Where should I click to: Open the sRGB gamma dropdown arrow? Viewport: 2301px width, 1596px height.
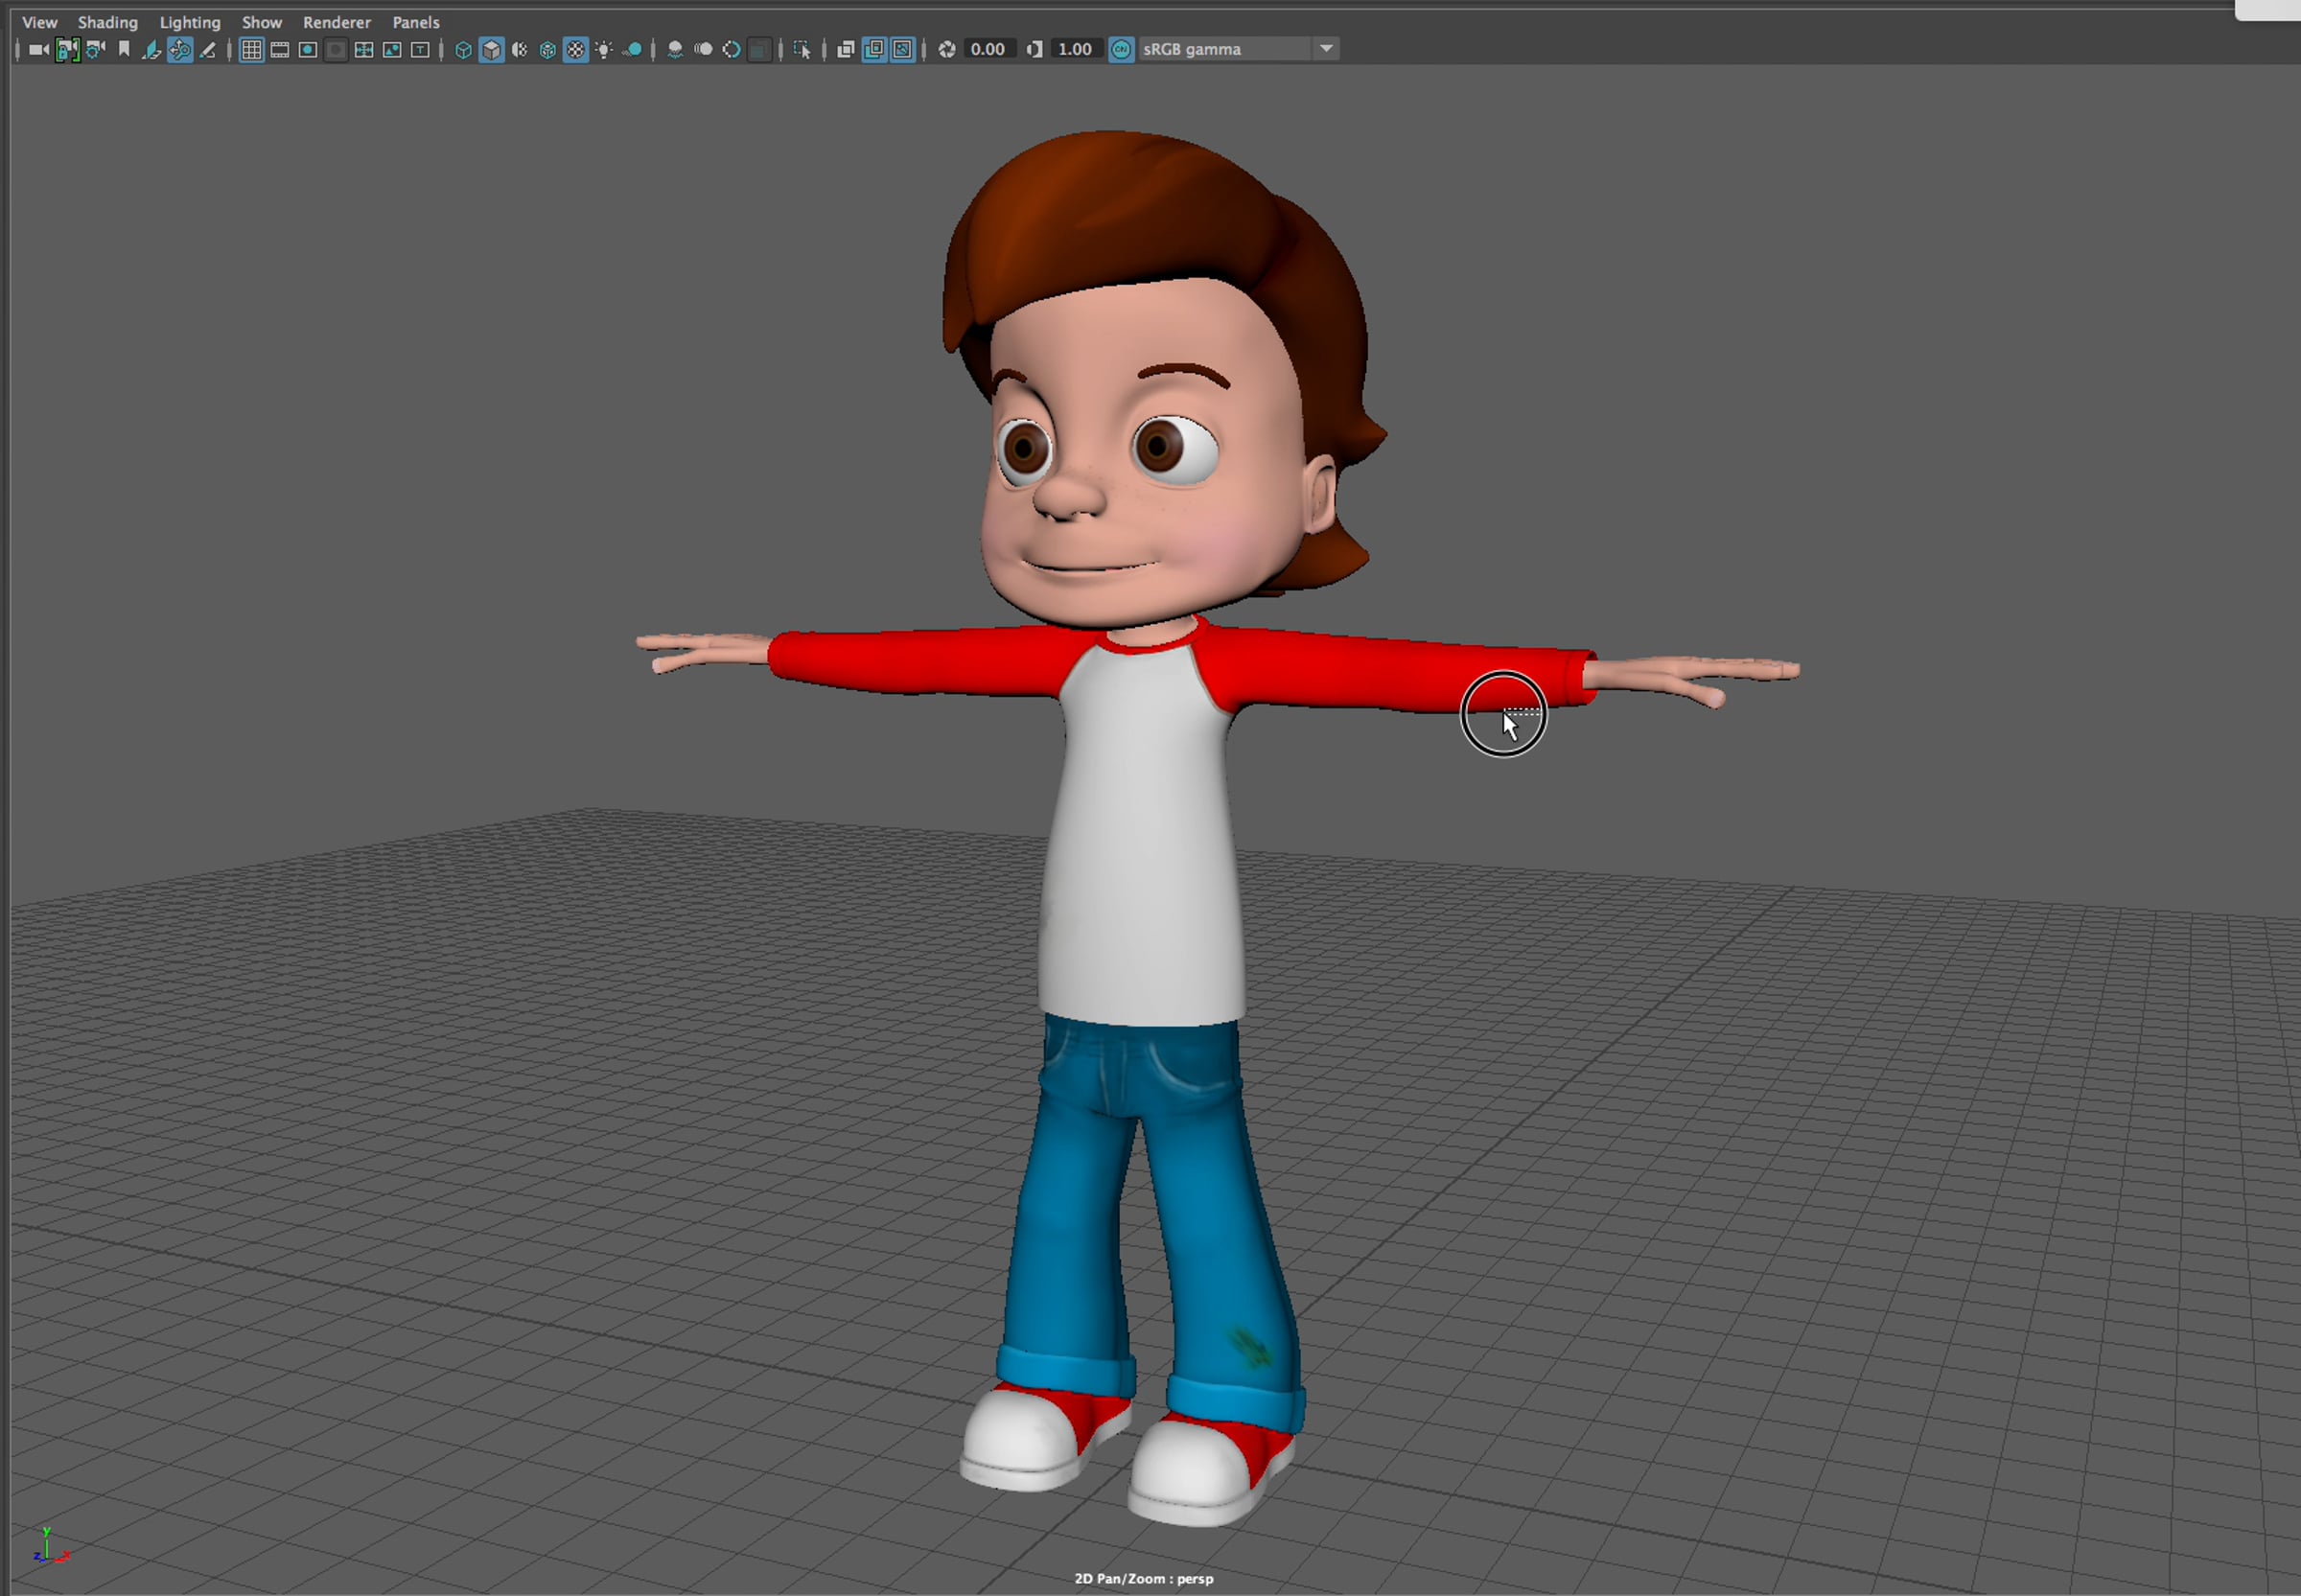pyautogui.click(x=1326, y=49)
